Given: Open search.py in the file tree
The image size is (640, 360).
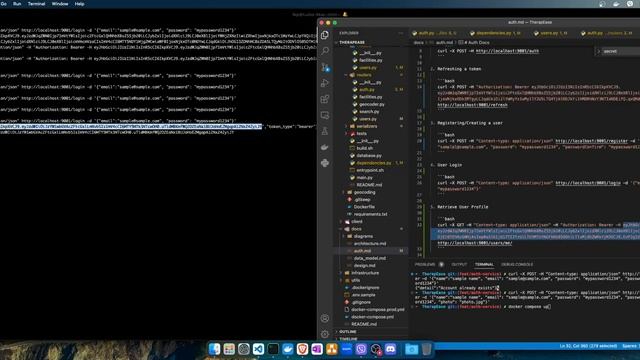Looking at the screenshot, I should click(x=369, y=111).
